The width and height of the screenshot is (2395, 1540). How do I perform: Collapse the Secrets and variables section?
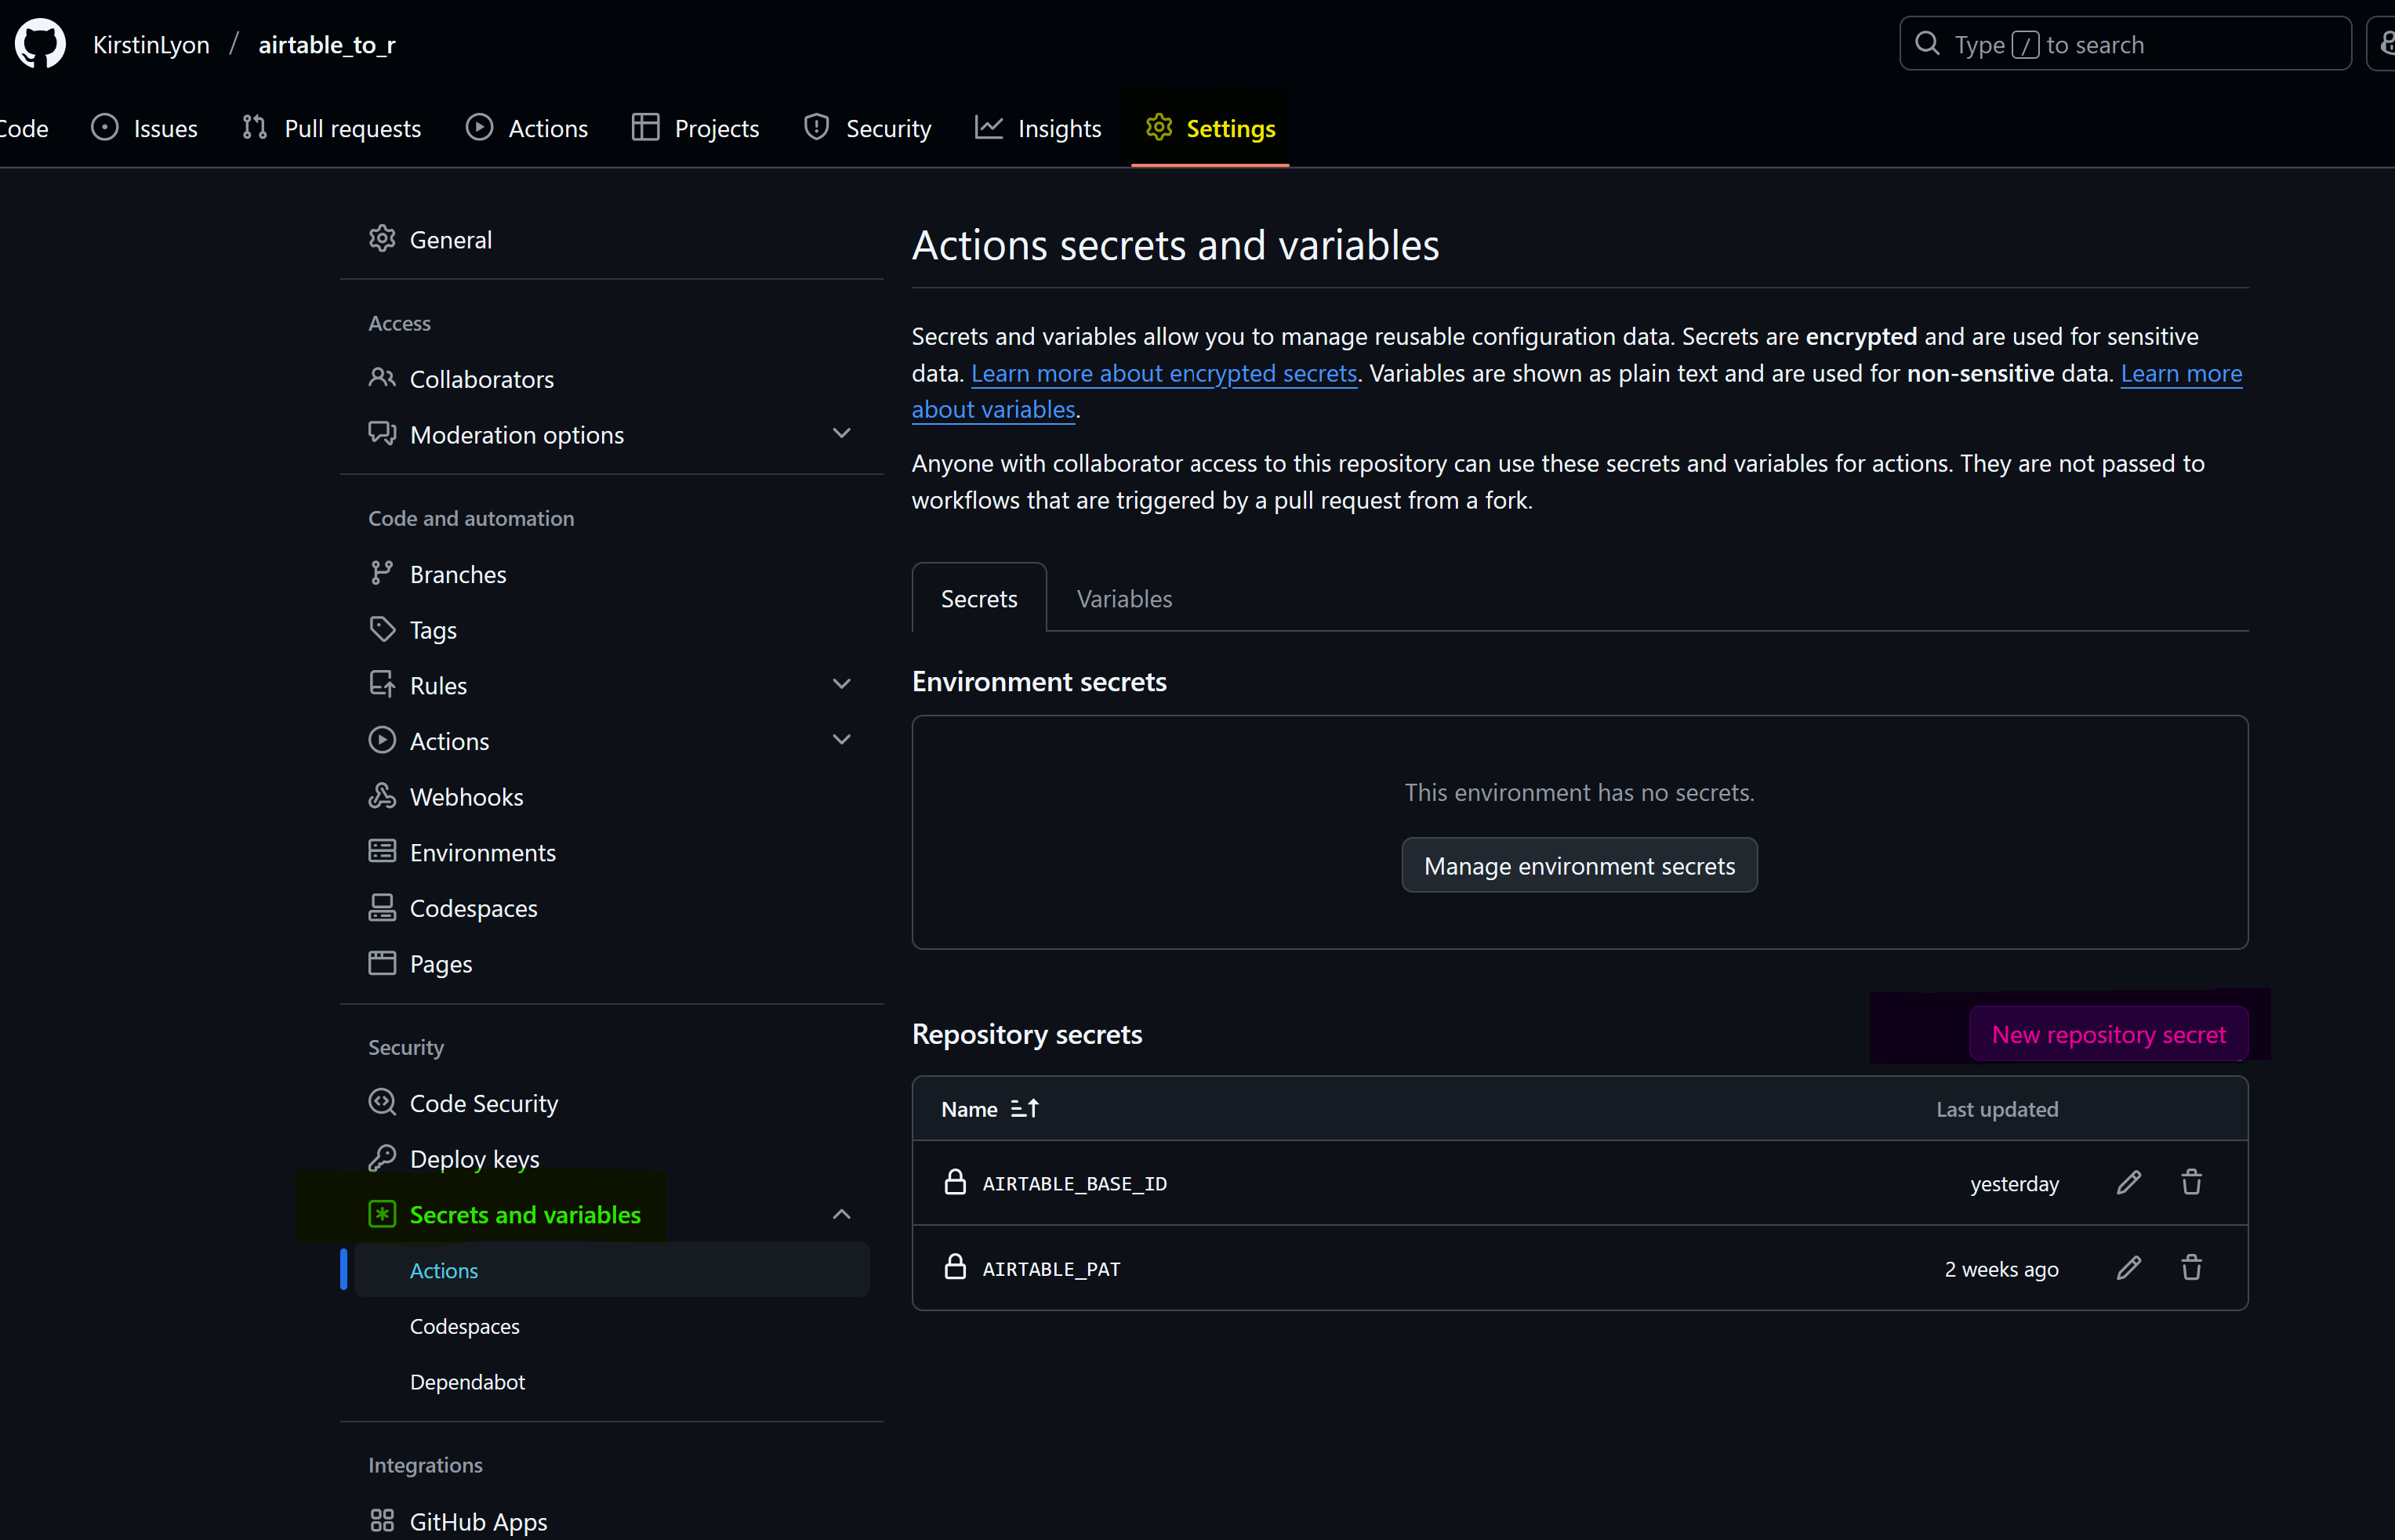(841, 1215)
